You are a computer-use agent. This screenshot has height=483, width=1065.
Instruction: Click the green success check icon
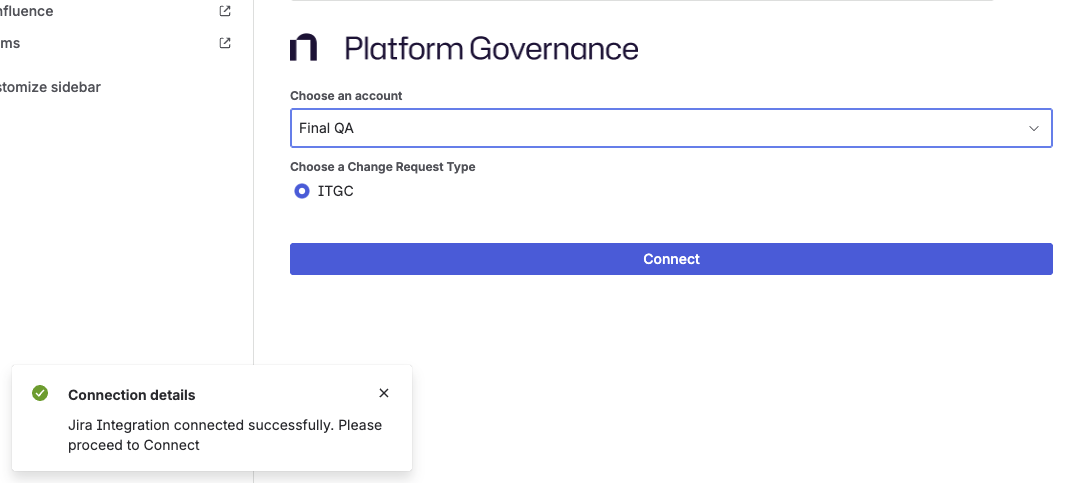(x=40, y=393)
